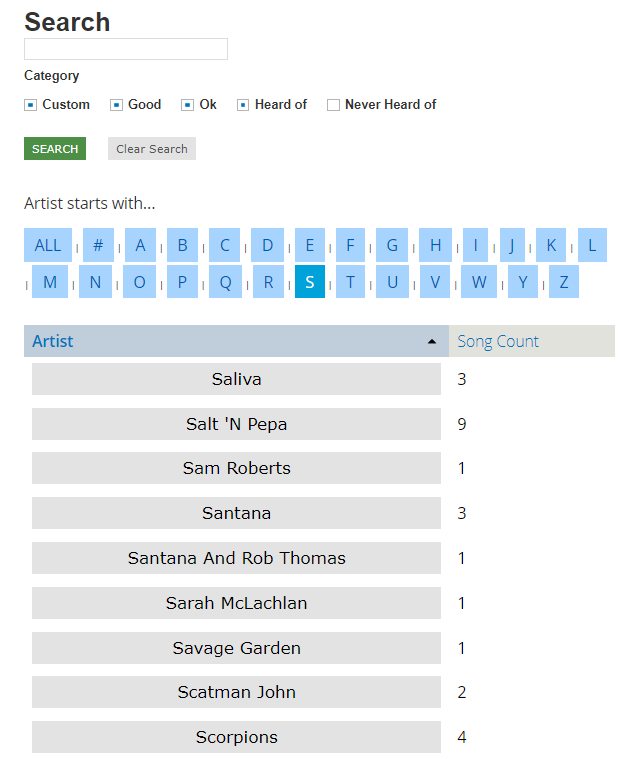Open Sarah McLachlan artist row
This screenshot has width=625, height=759.
click(x=236, y=603)
